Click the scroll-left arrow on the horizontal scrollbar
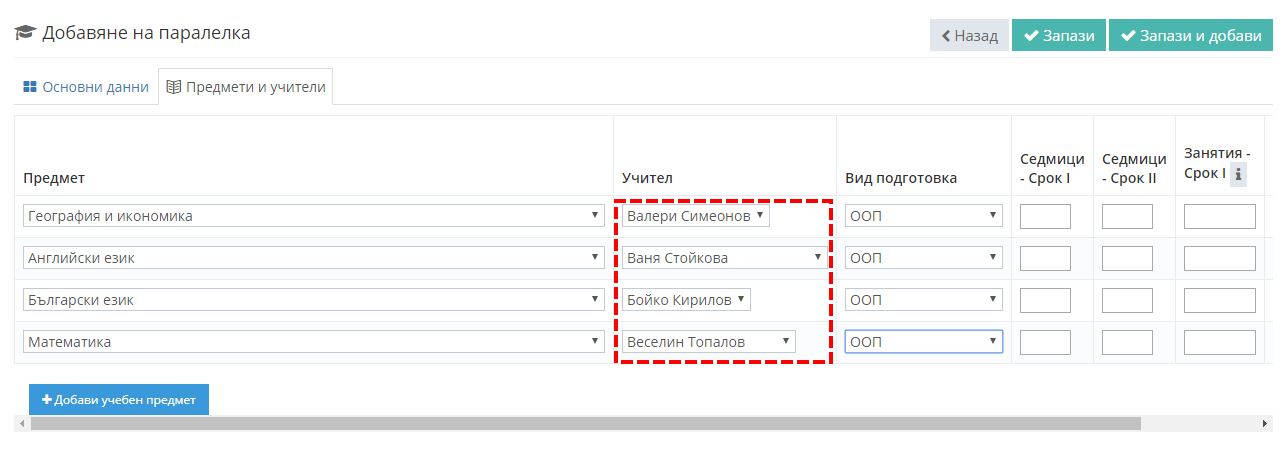The width and height of the screenshot is (1282, 452). [21, 424]
